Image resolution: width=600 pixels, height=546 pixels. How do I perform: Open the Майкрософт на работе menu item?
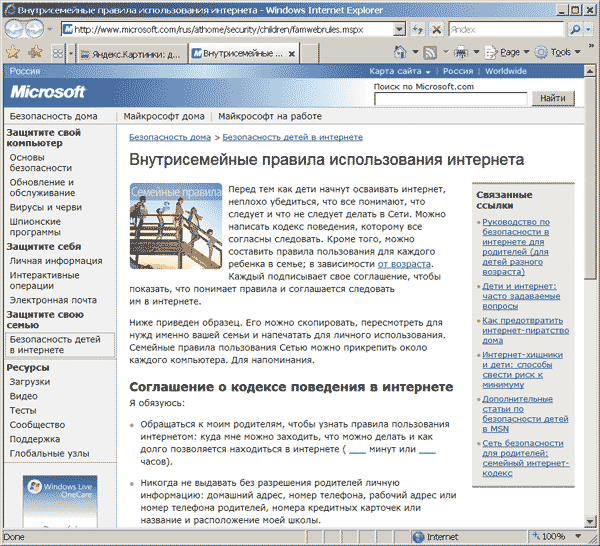[x=263, y=116]
